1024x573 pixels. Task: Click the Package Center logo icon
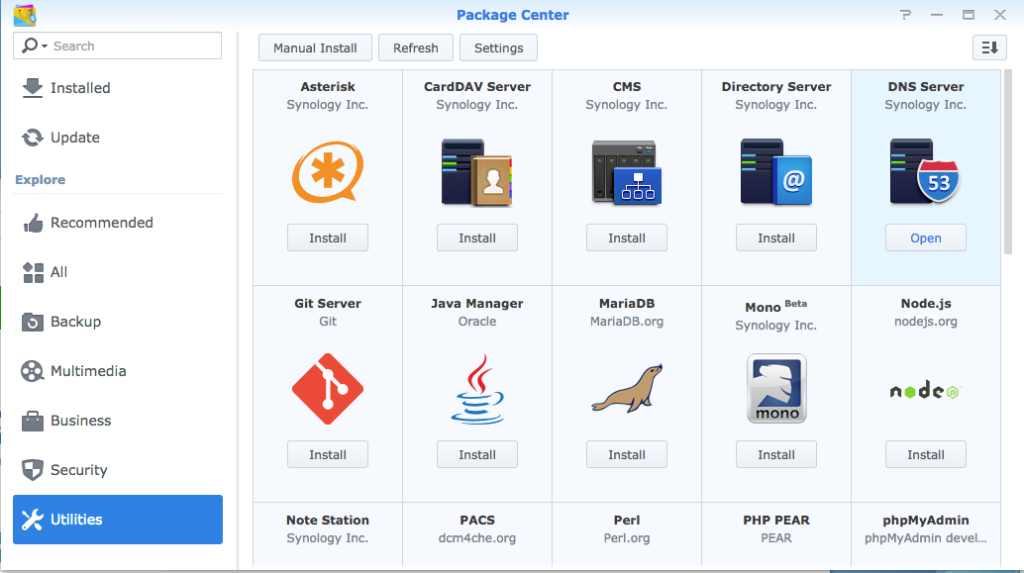(x=25, y=15)
